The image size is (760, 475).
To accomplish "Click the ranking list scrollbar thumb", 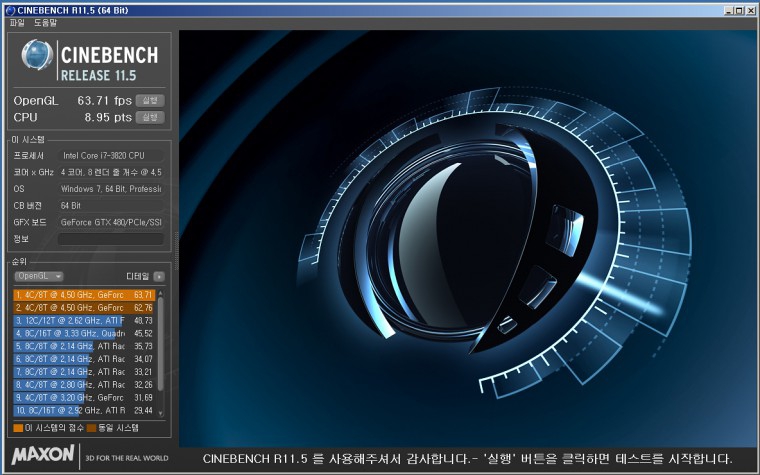I will 160,344.
